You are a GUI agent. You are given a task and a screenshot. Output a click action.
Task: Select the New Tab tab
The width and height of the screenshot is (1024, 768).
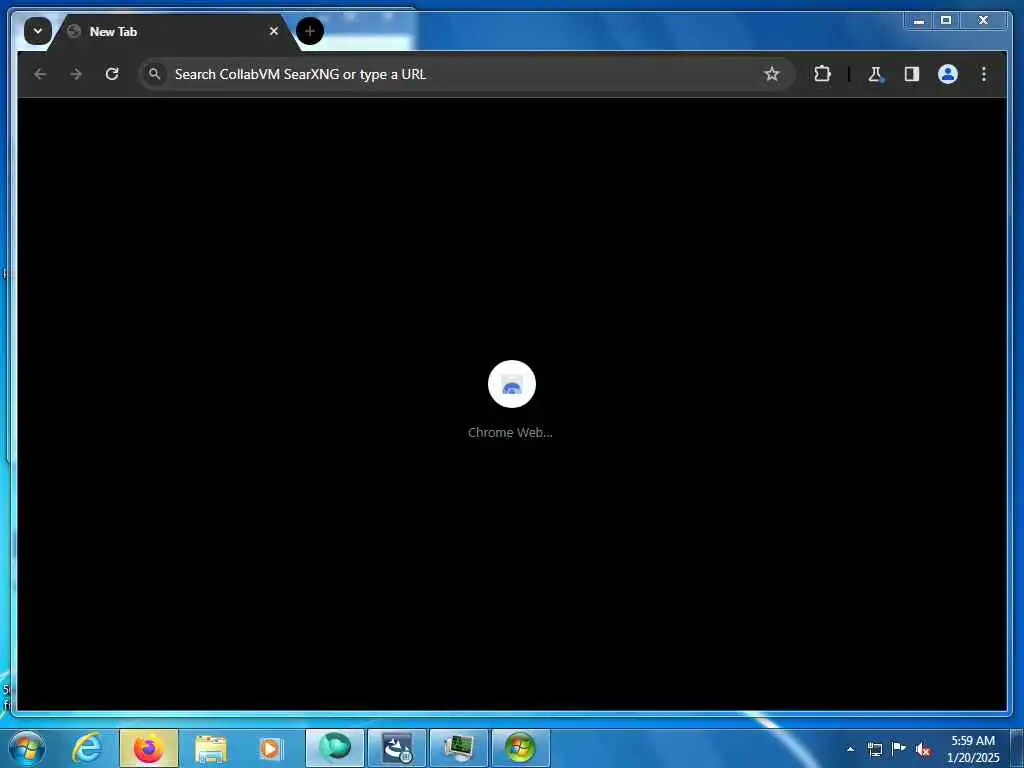click(x=173, y=31)
